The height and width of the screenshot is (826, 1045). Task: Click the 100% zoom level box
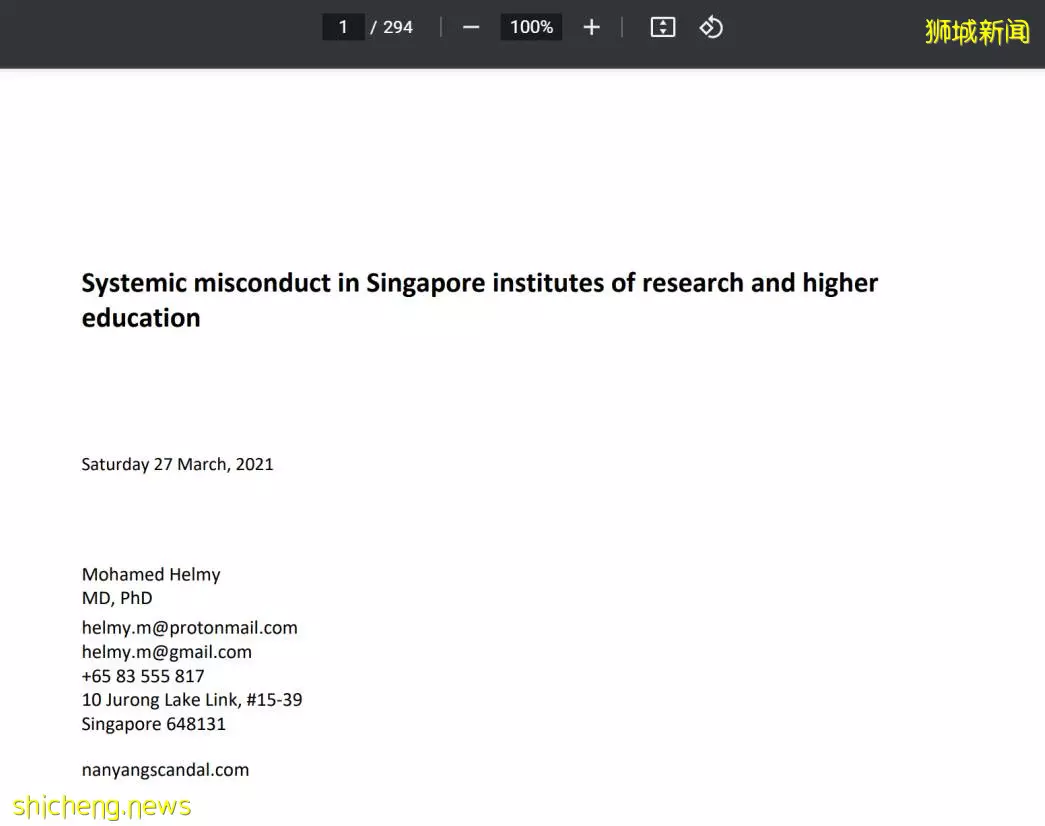[531, 27]
